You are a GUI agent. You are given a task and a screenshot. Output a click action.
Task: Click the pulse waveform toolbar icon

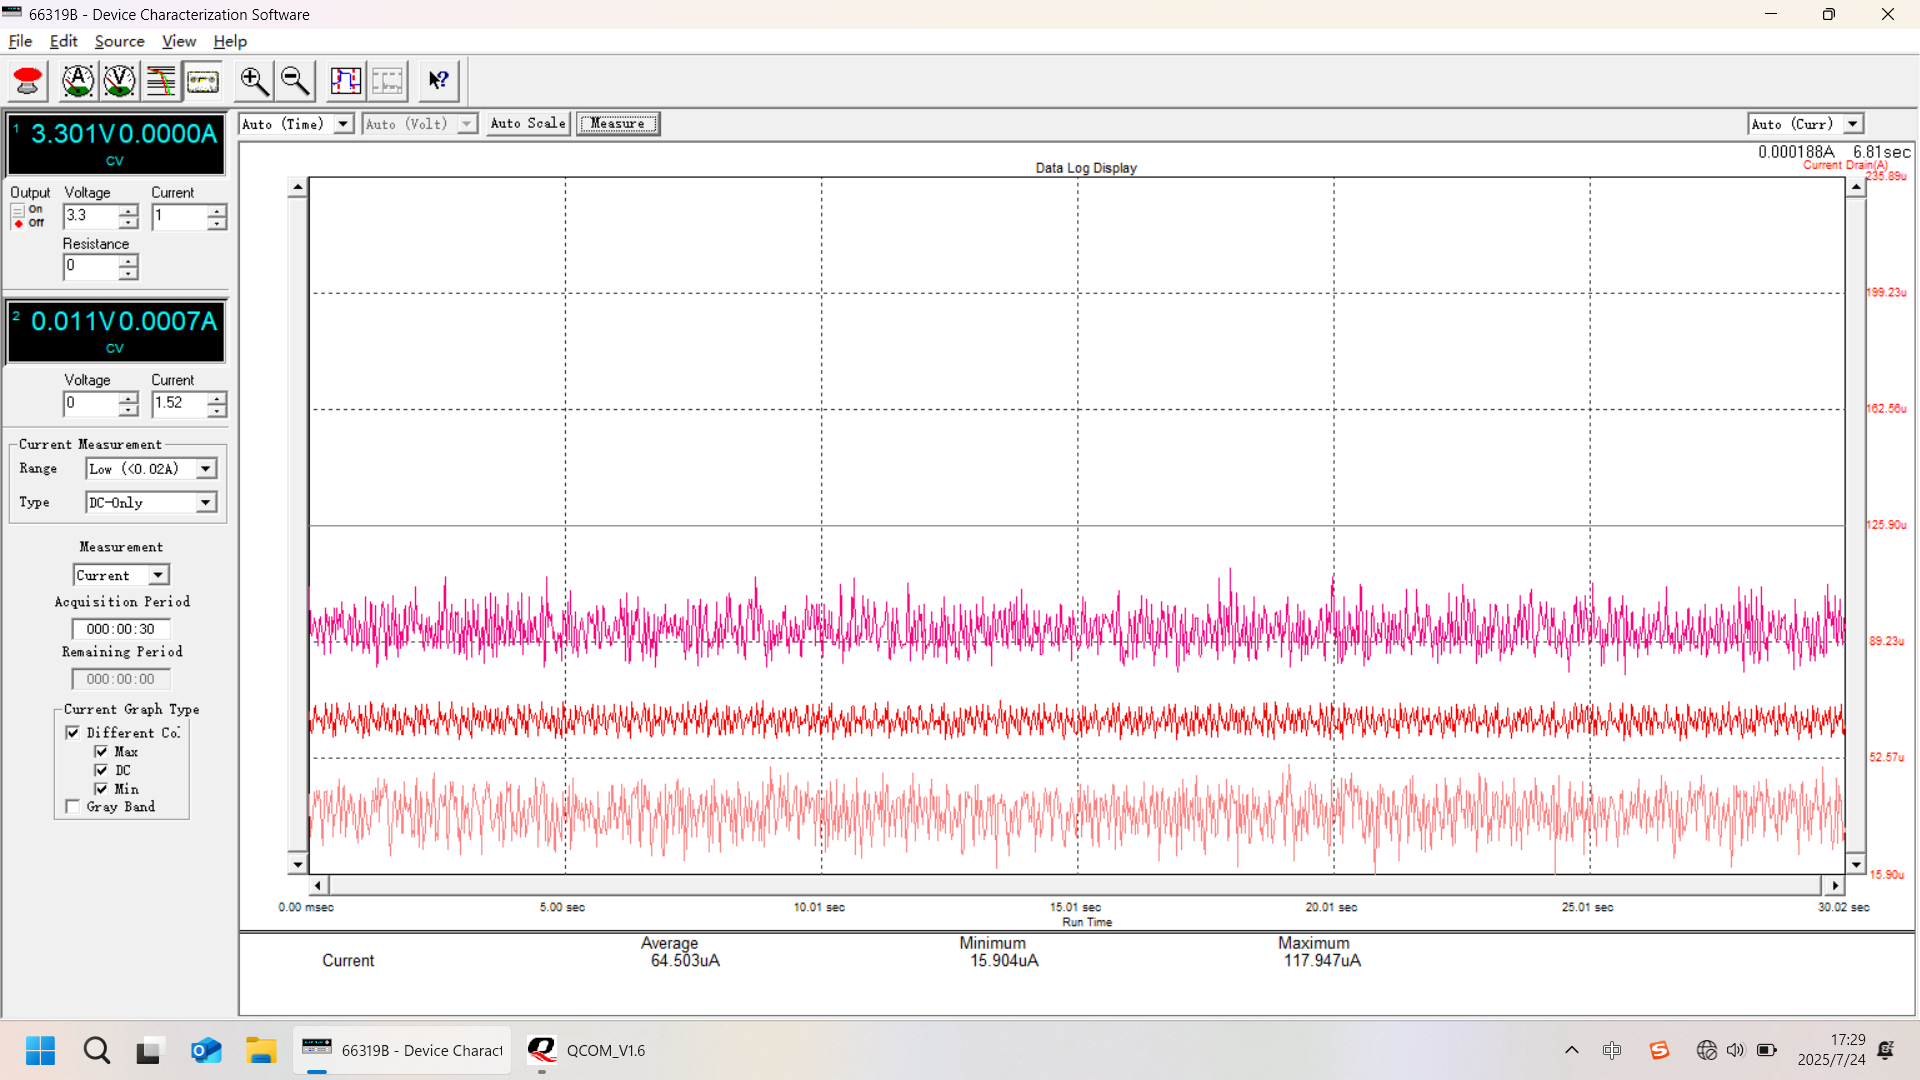pyautogui.click(x=346, y=81)
